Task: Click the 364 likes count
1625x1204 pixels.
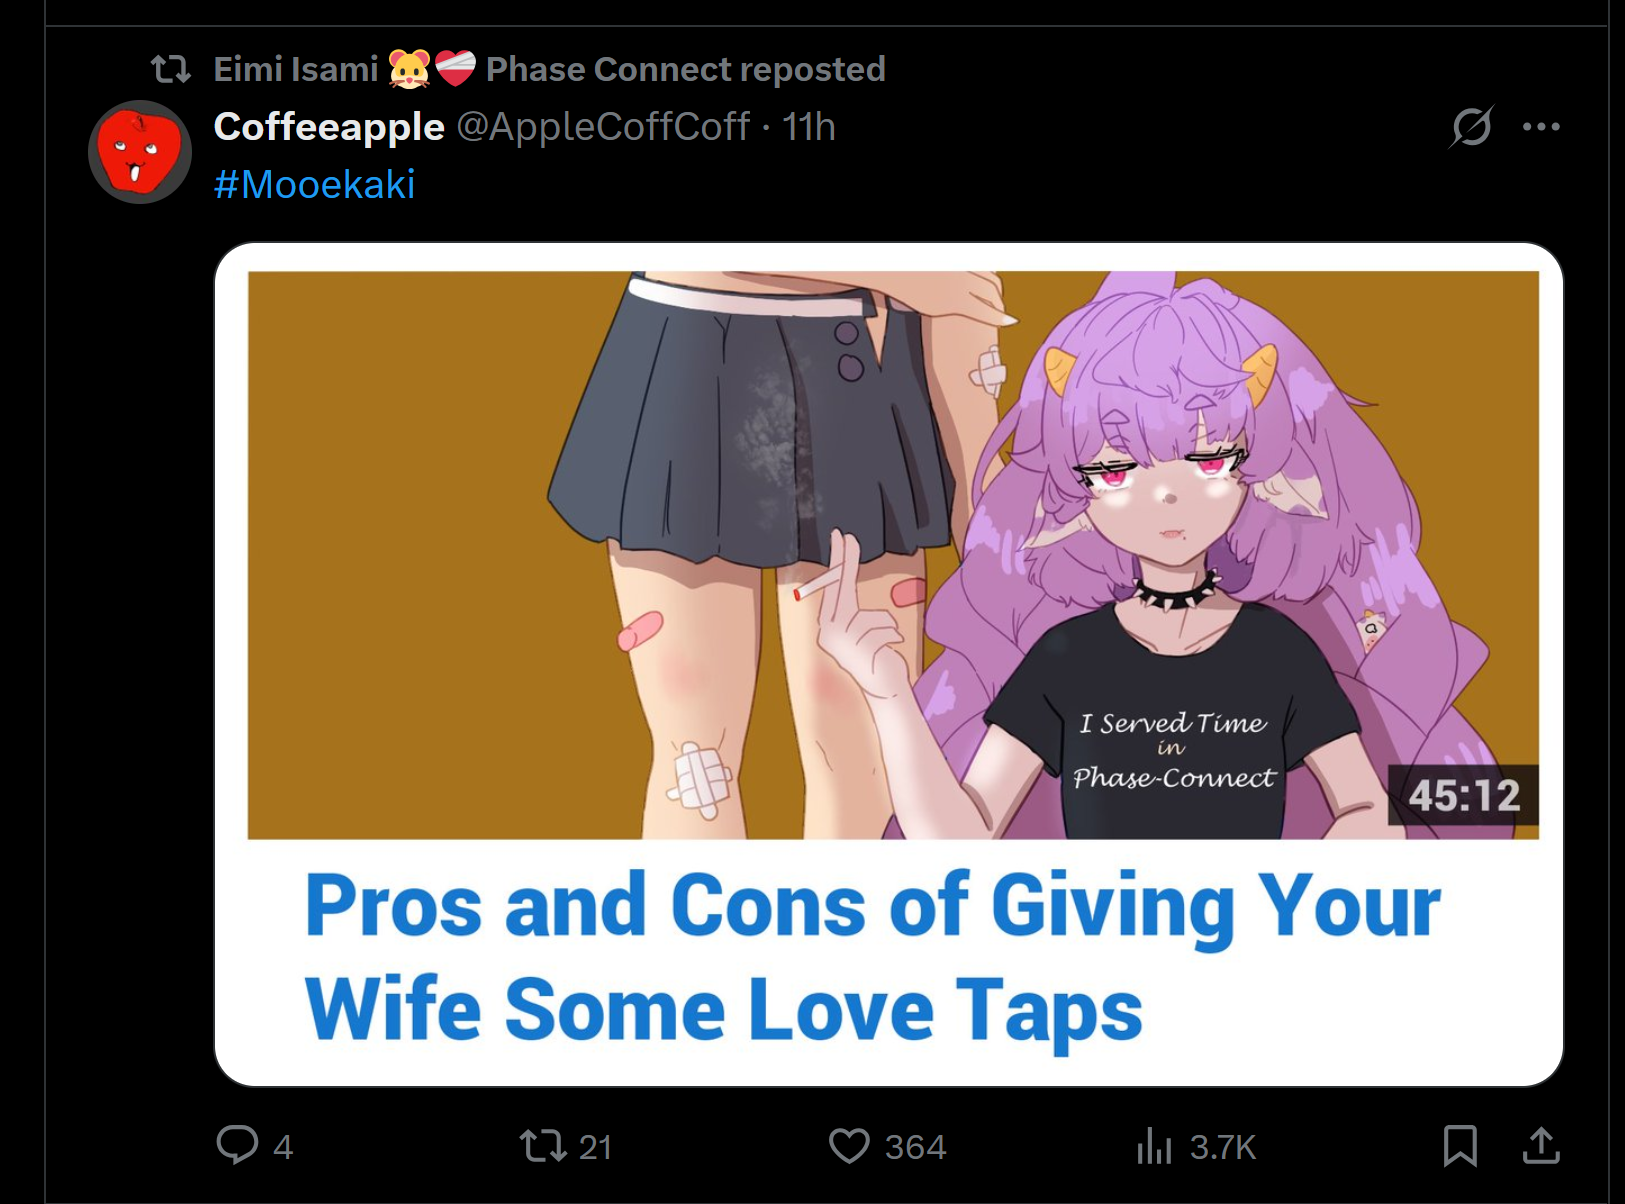Action: (915, 1147)
